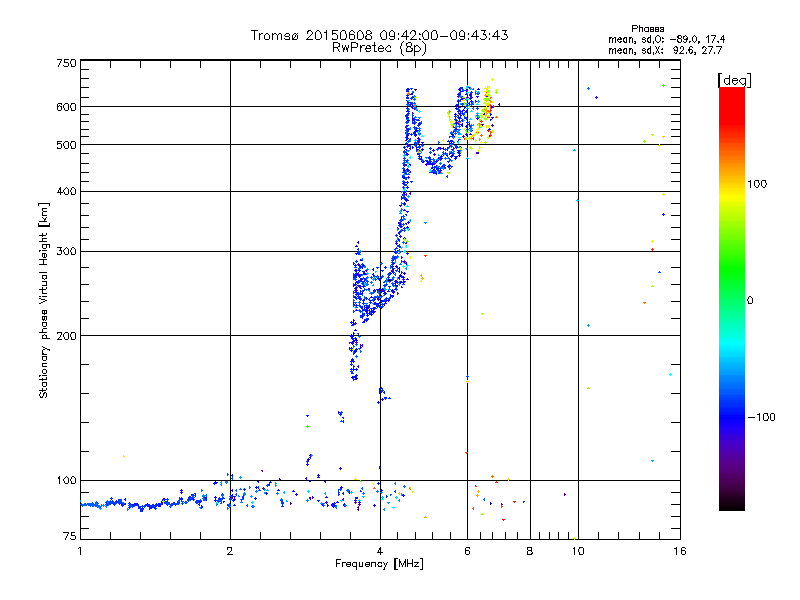Screen dimensions: 800x600
Task: Click the subtitle 'RwPretec (8p)'
Action: click(379, 48)
